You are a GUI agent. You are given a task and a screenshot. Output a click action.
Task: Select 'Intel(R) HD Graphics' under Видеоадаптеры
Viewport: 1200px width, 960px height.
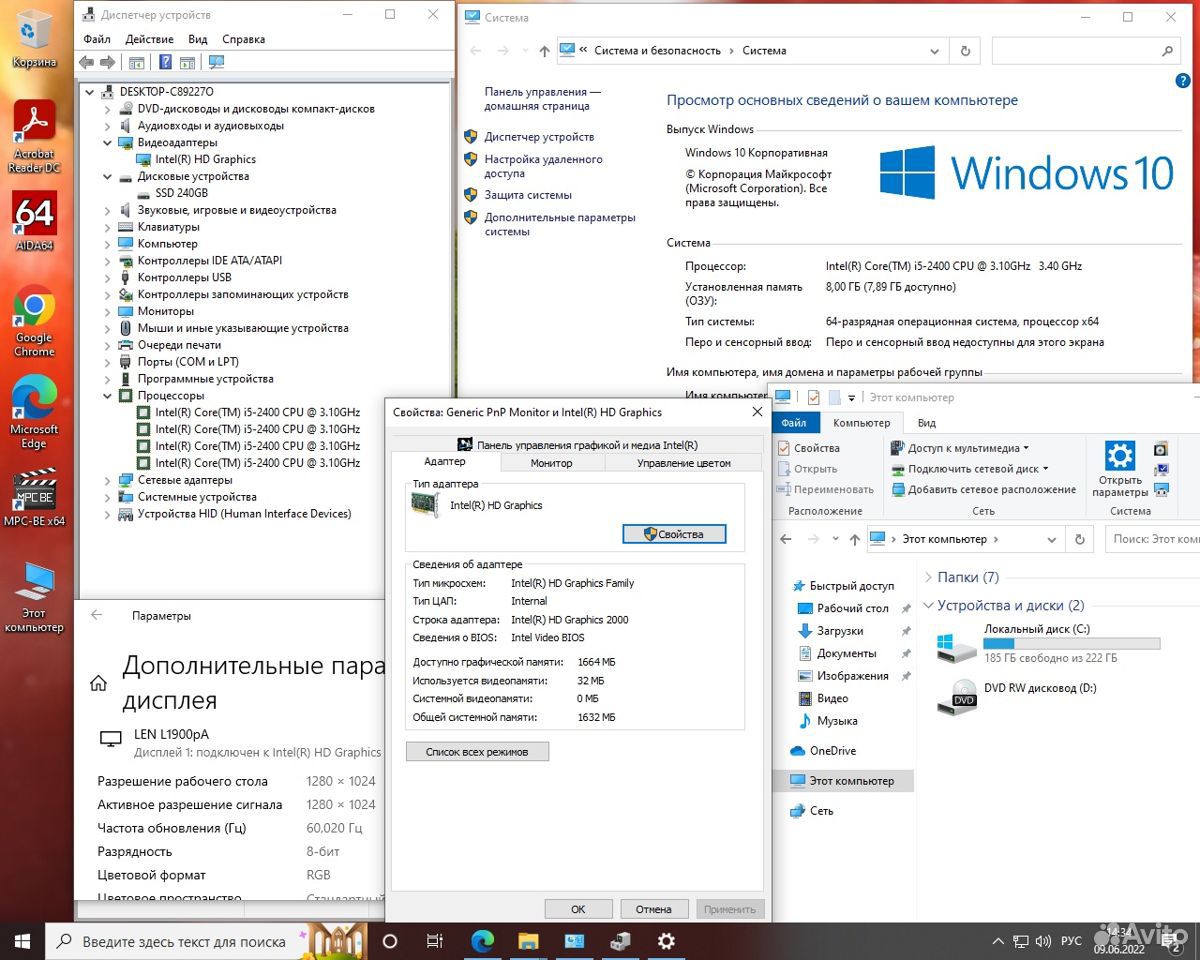pos(205,159)
